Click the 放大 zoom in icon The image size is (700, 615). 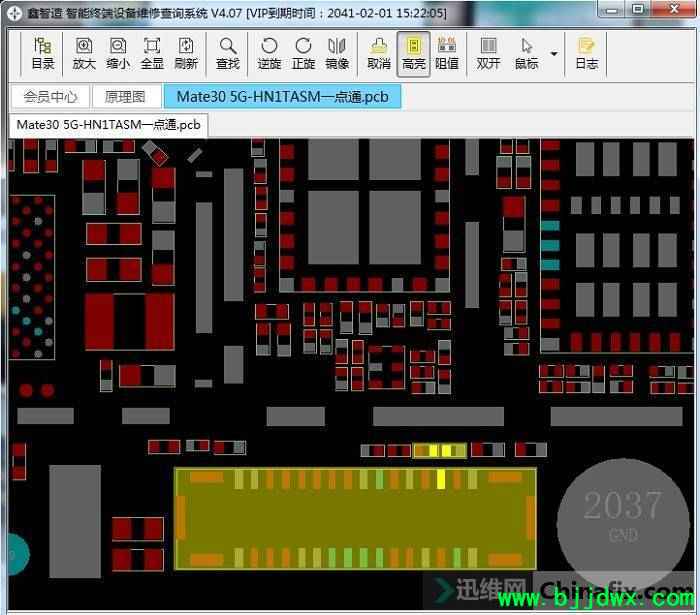(x=84, y=54)
